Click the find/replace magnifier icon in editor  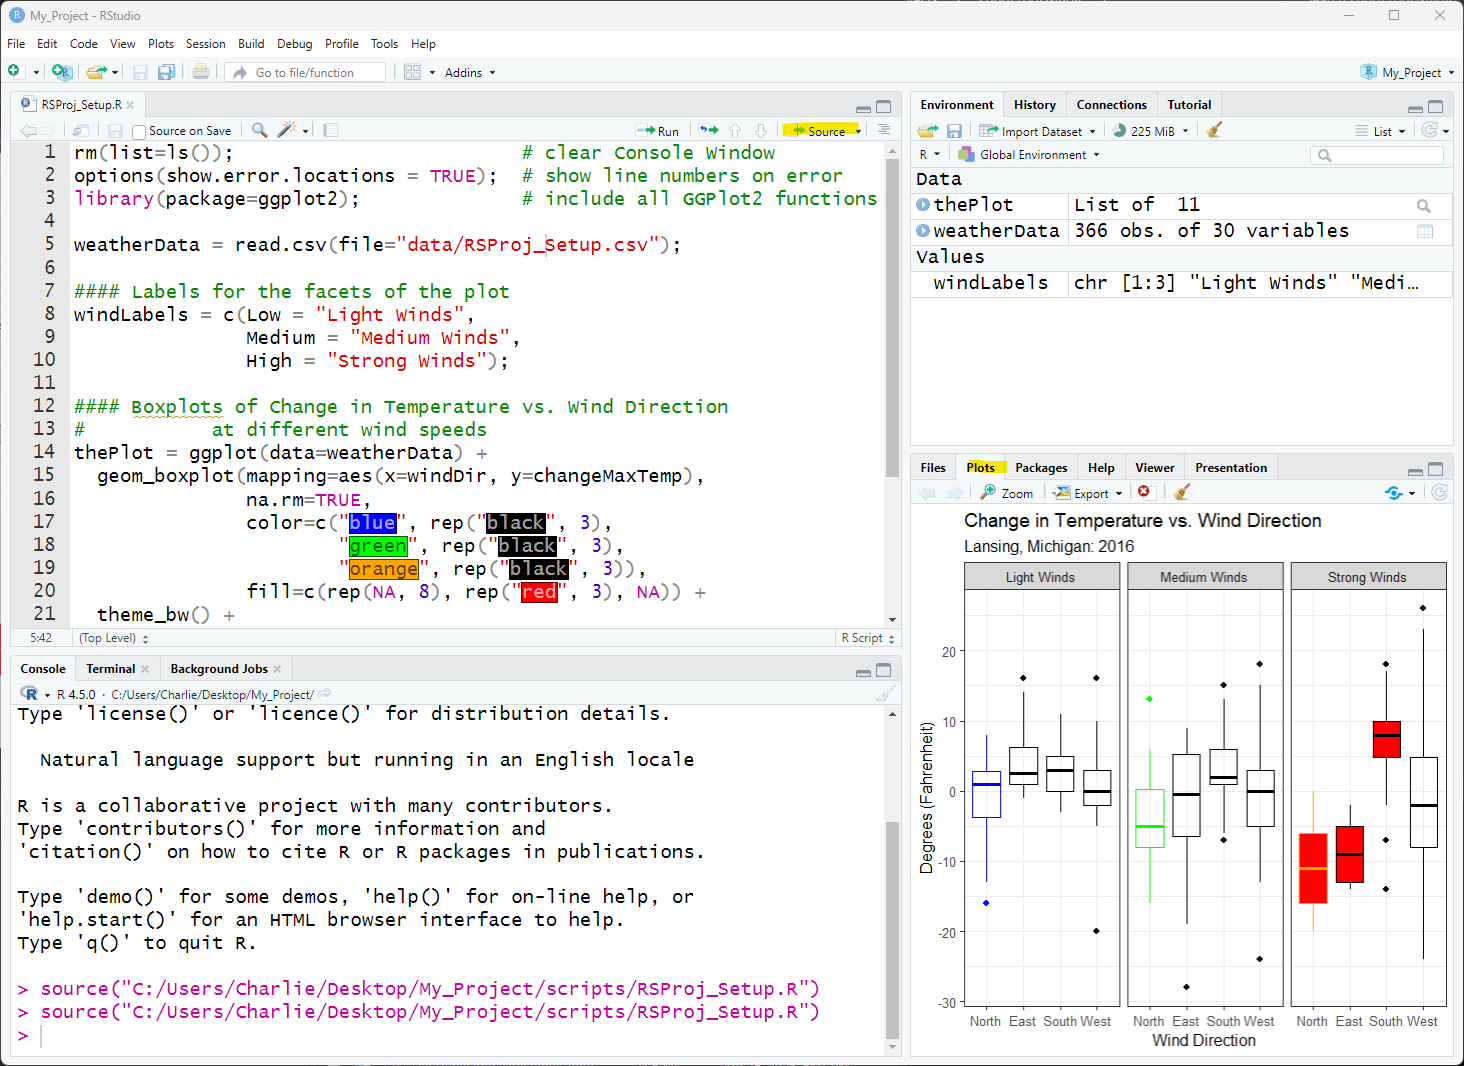pyautogui.click(x=259, y=130)
